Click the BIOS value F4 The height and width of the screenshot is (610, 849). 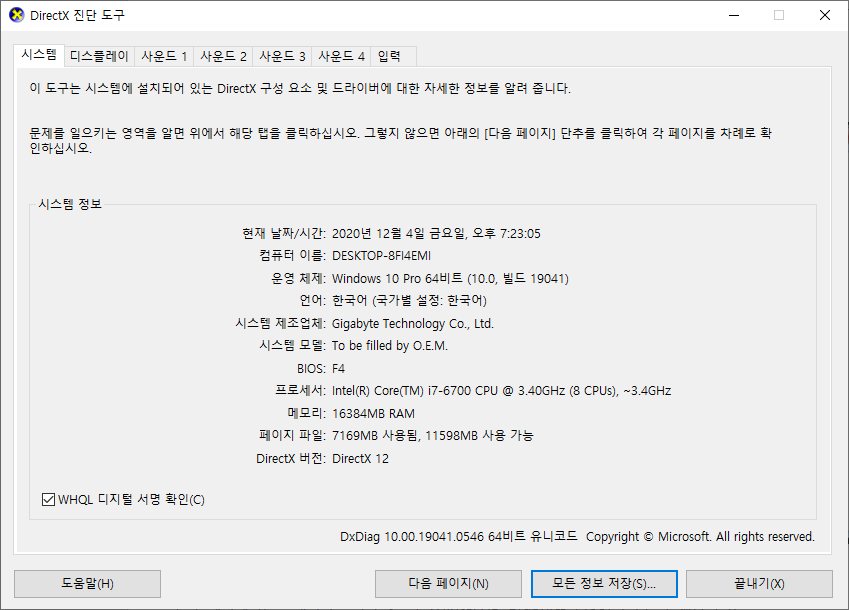point(338,369)
